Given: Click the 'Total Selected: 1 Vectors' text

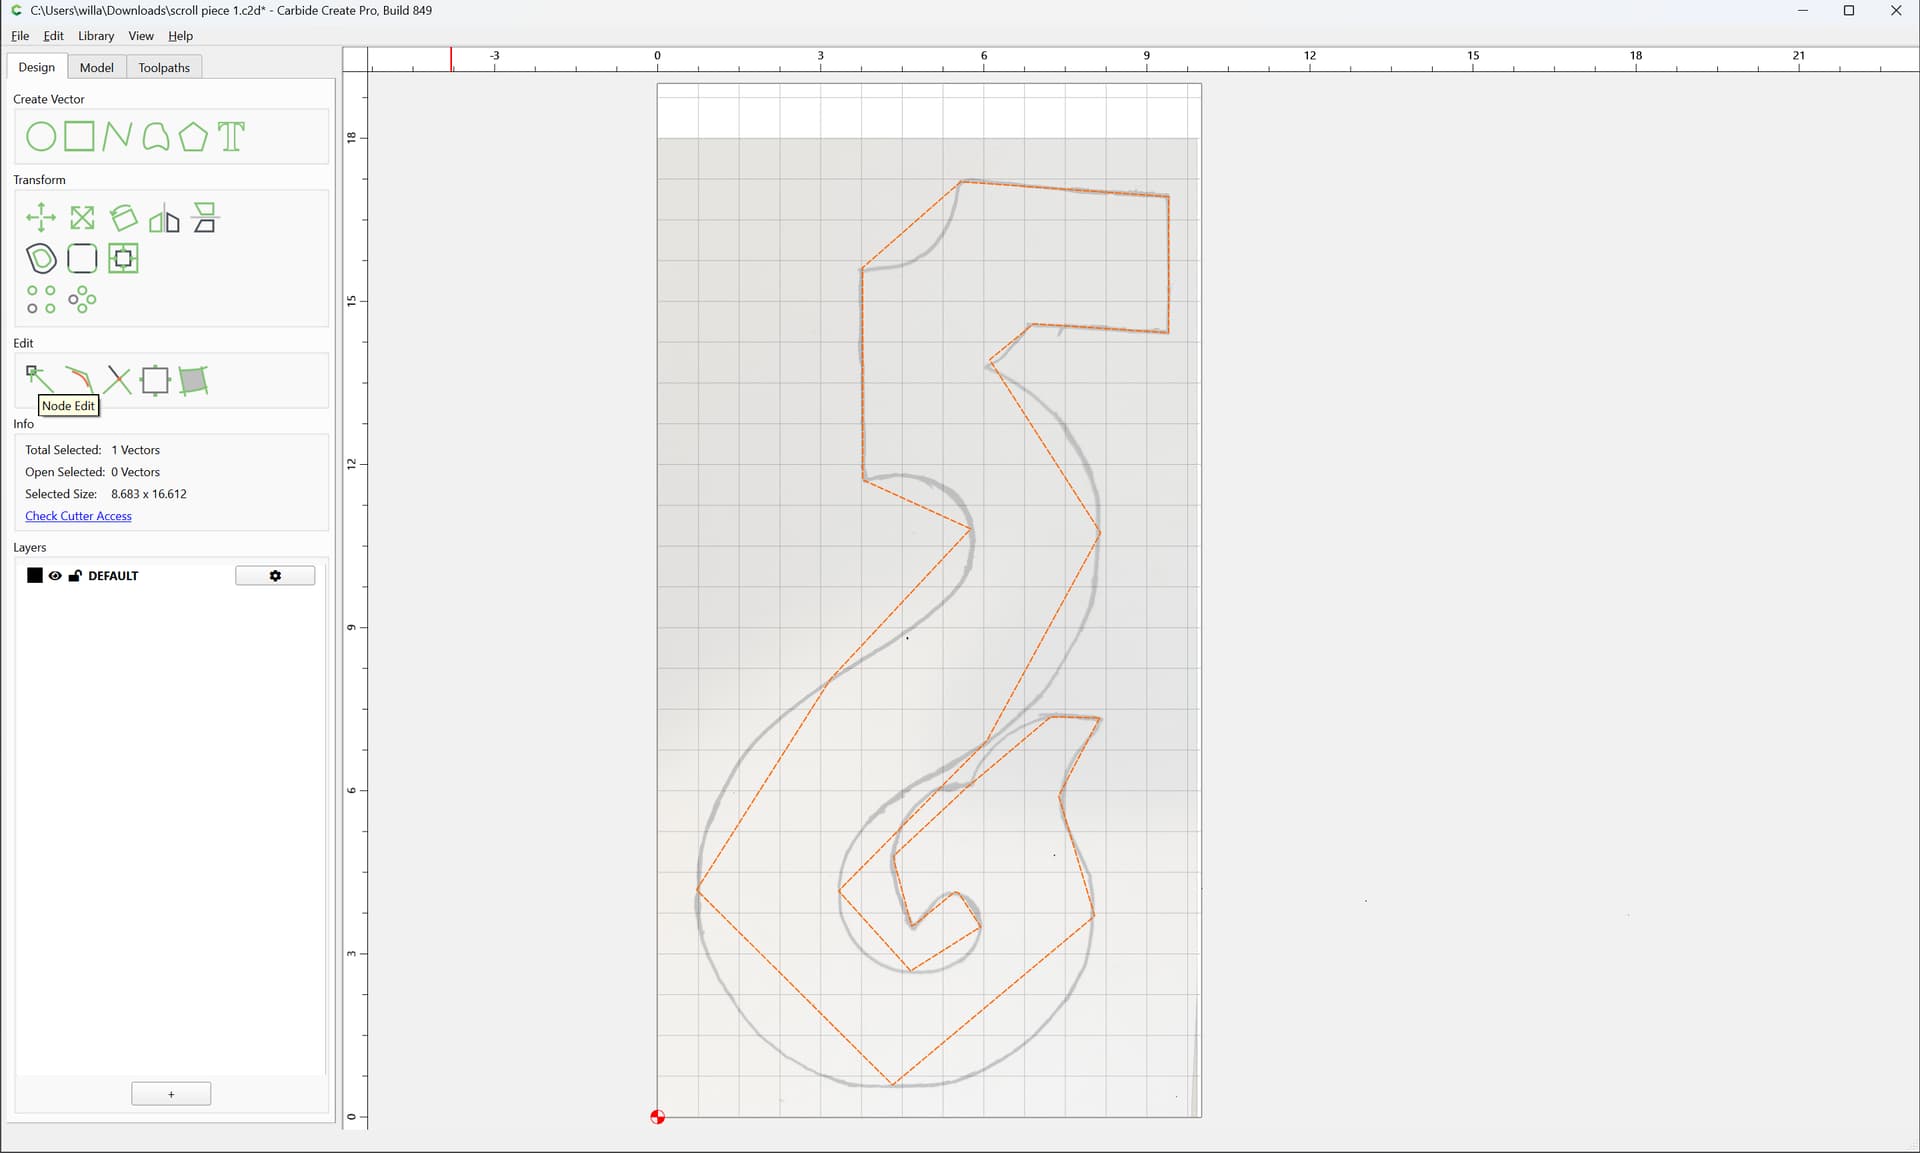Looking at the screenshot, I should click(92, 450).
